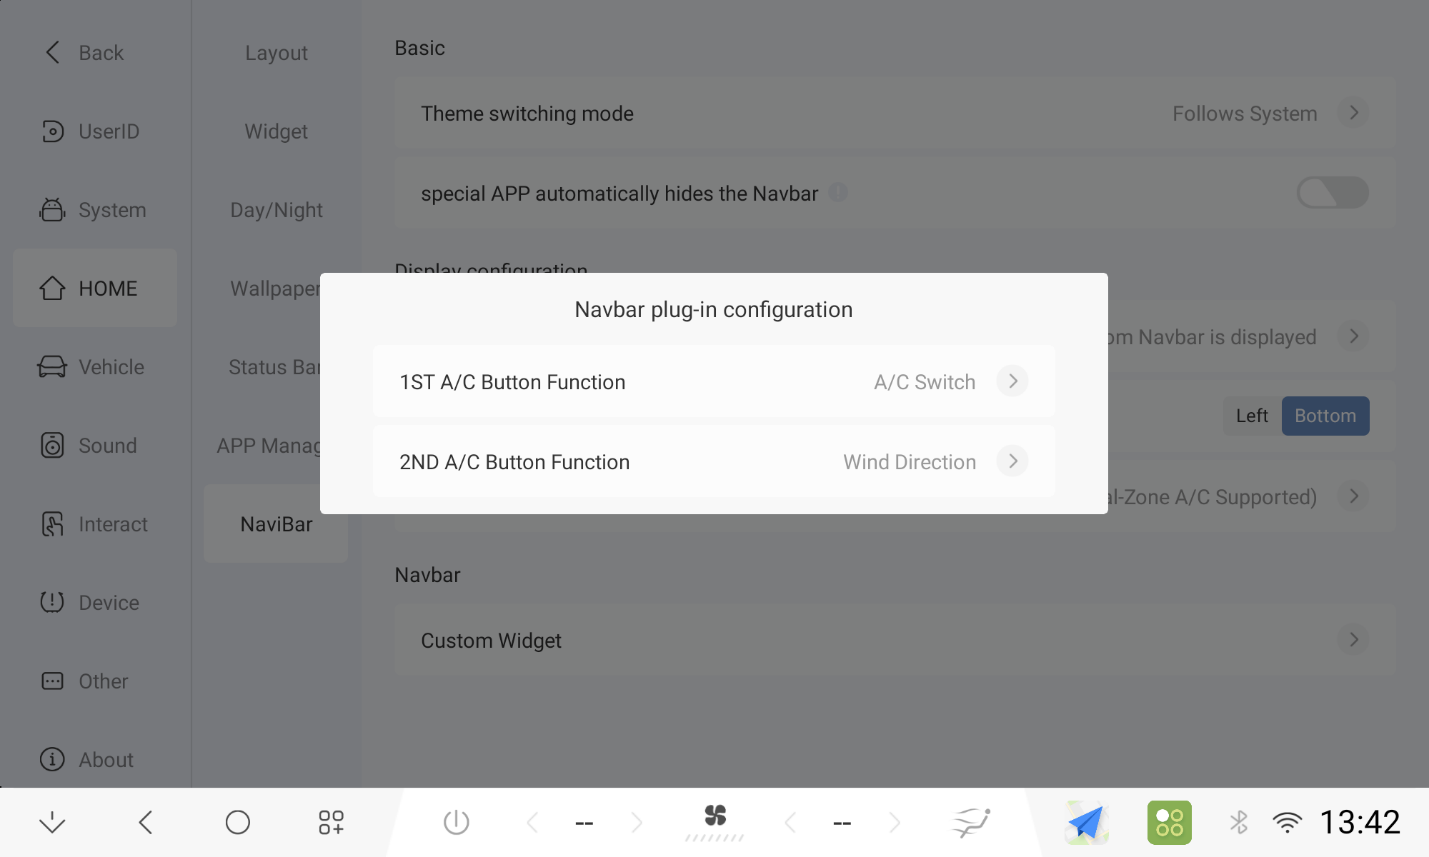Open 1ST A/C Button Function options

[x=714, y=381]
